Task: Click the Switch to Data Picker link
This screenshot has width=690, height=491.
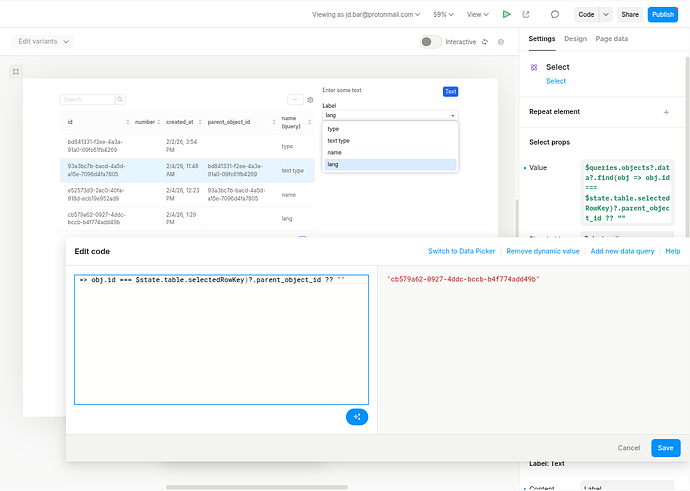Action: [462, 251]
